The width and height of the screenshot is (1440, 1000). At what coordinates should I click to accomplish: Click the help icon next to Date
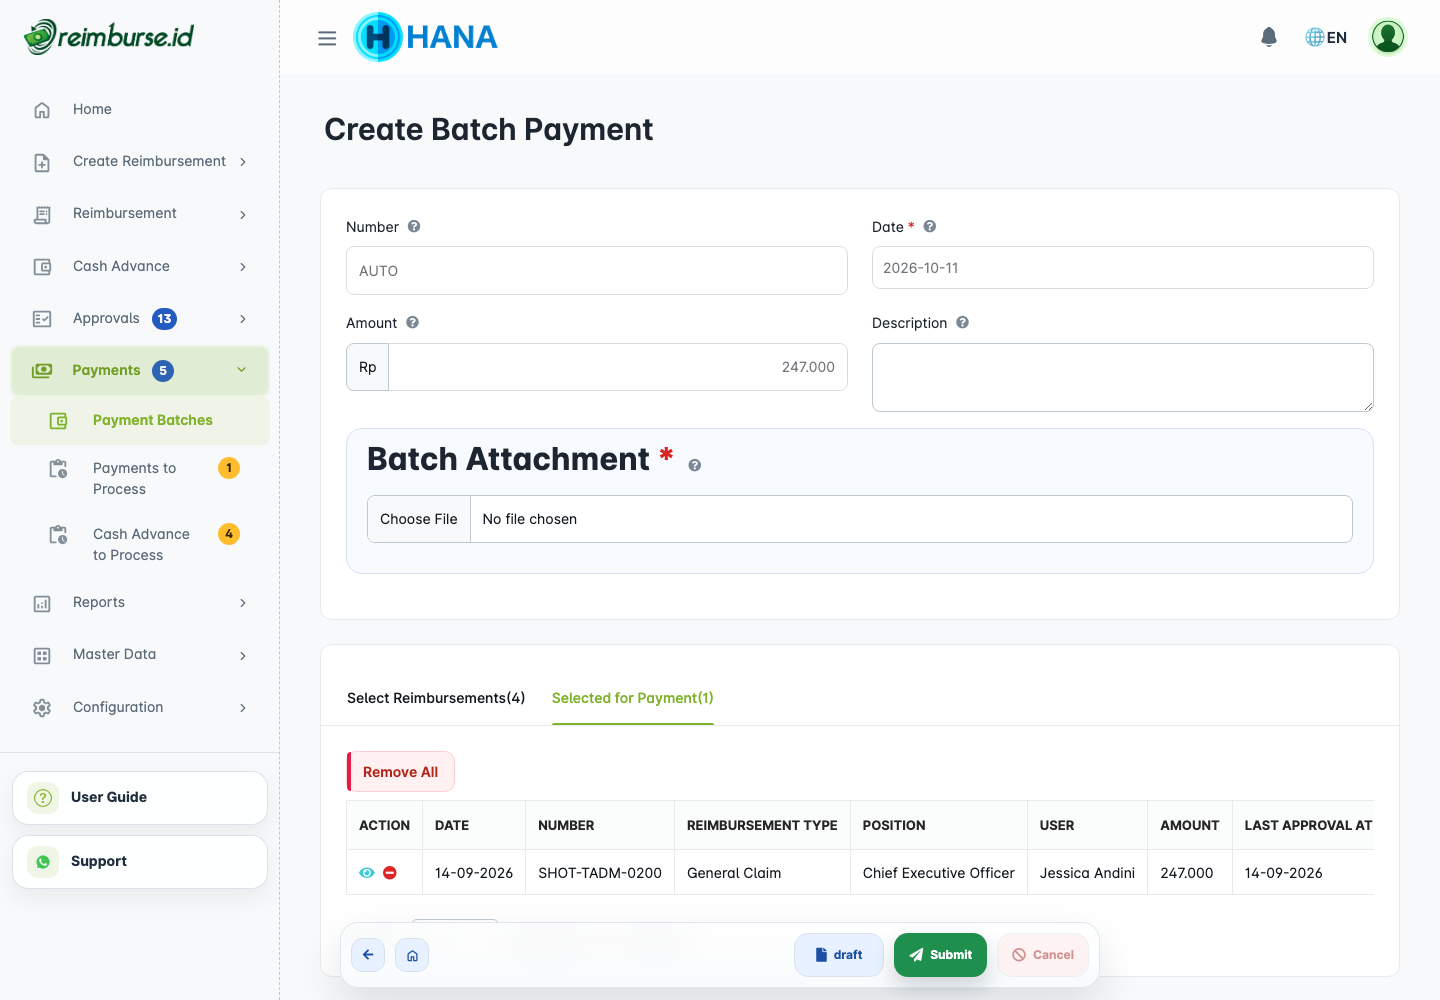coord(930,226)
